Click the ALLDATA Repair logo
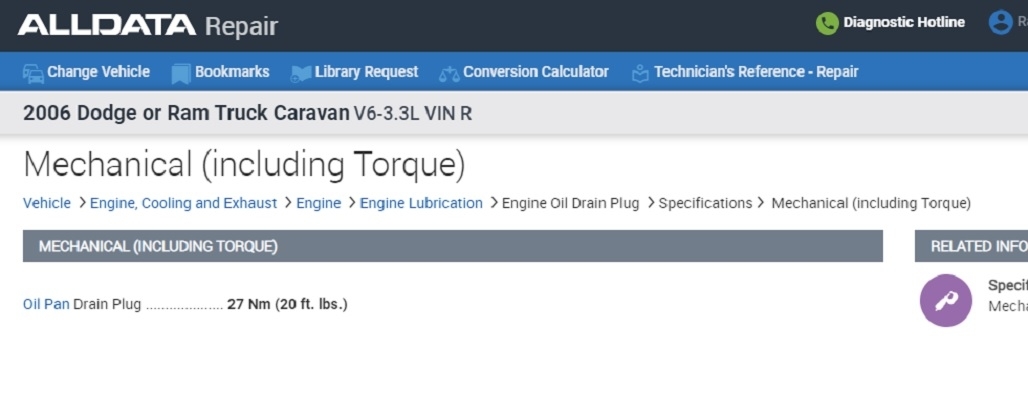 [148, 26]
